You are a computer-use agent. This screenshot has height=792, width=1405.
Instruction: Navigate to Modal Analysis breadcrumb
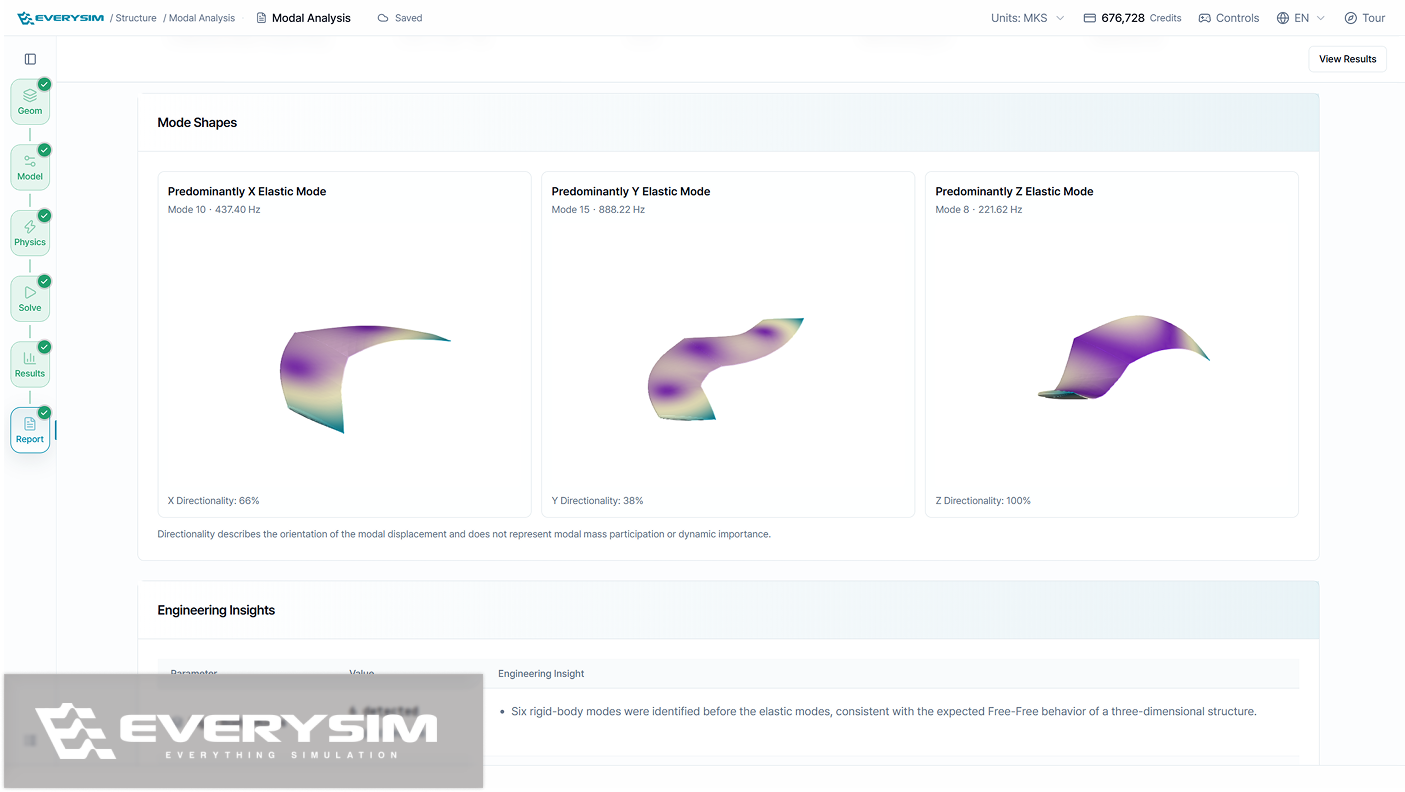click(202, 18)
